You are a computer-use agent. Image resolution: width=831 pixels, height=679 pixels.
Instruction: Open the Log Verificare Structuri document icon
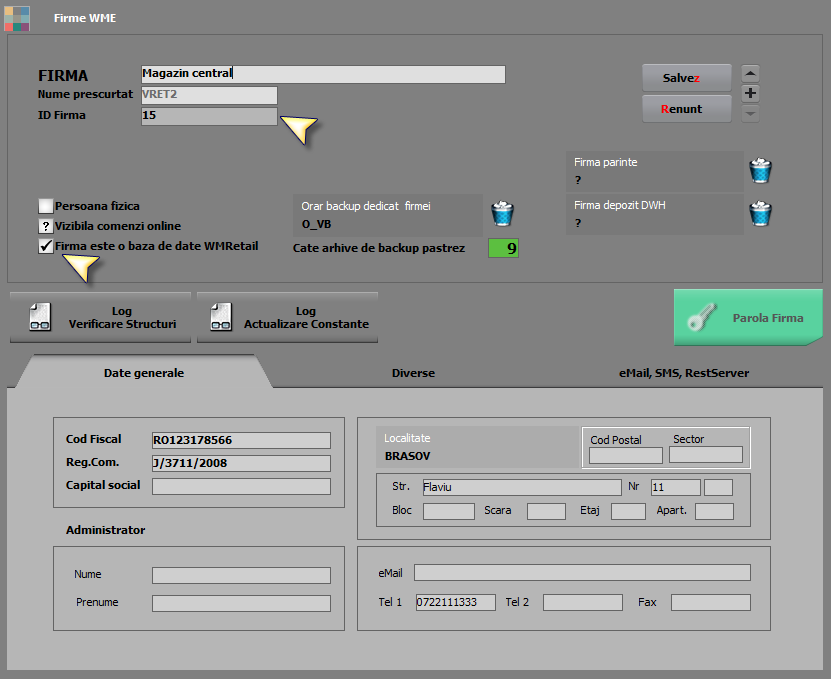(x=40, y=317)
